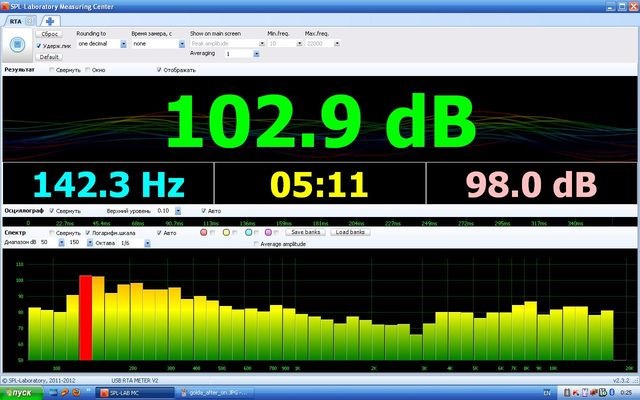Toggle the Окно checkbox

(x=88, y=70)
